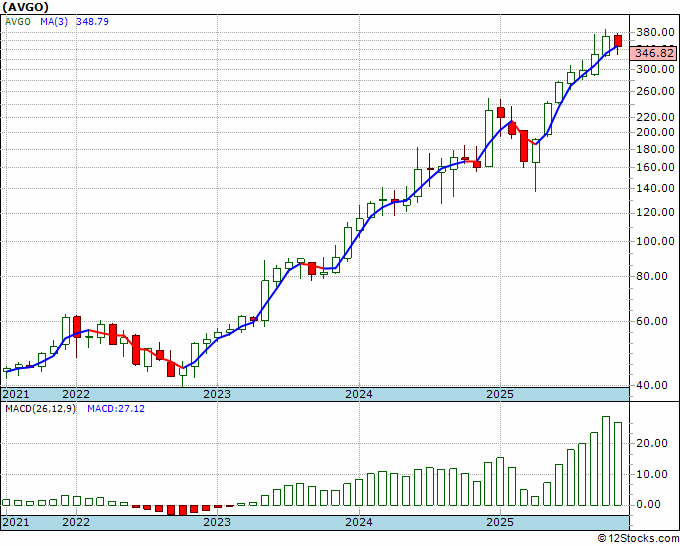680x546 pixels.
Task: Click the 180.00 price axis label
Action: tap(655, 149)
